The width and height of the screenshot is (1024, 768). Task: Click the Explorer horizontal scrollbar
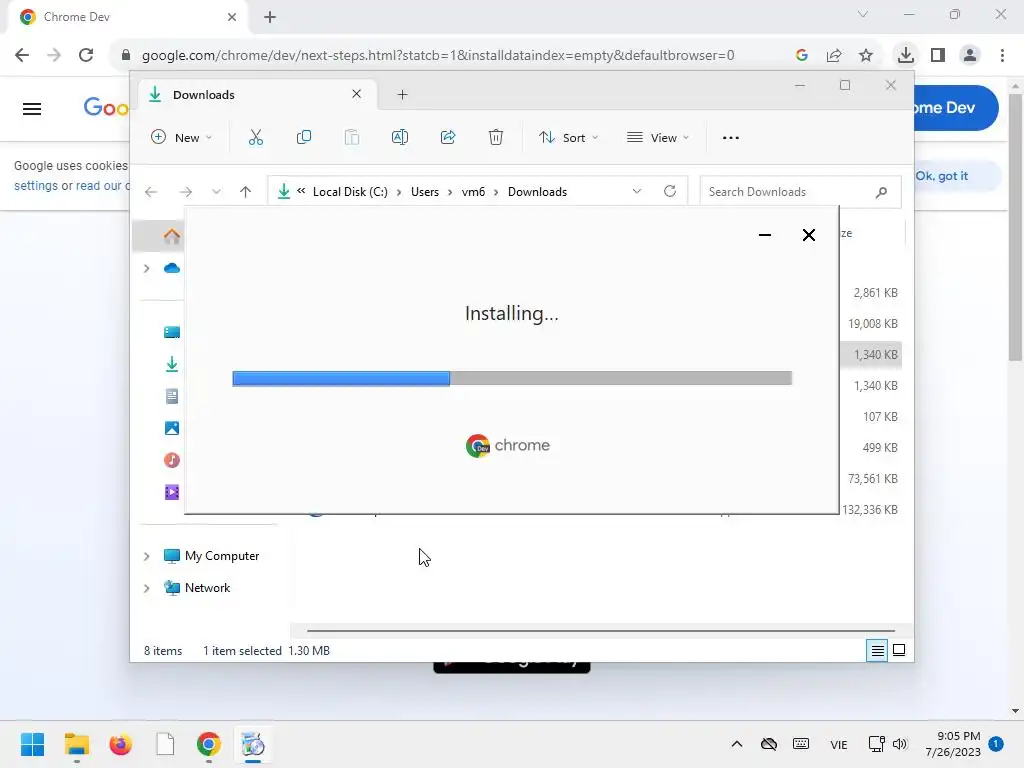coord(600,631)
